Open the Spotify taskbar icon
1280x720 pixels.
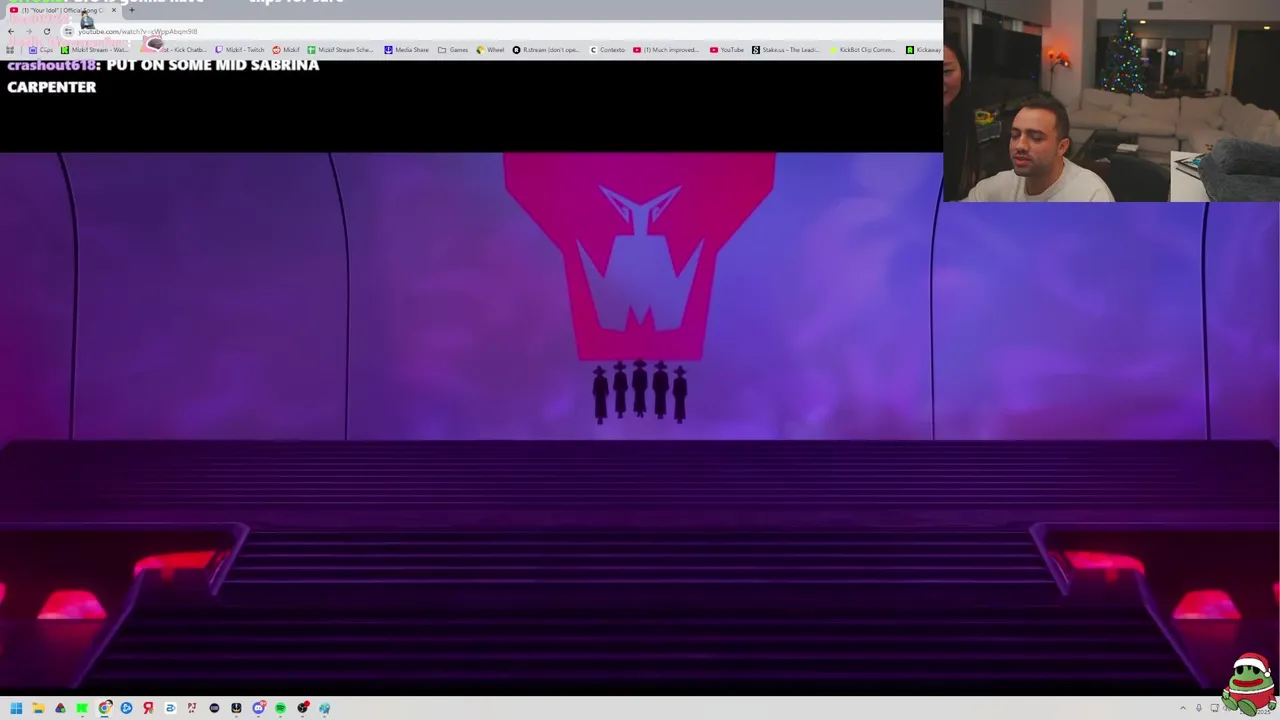point(280,708)
